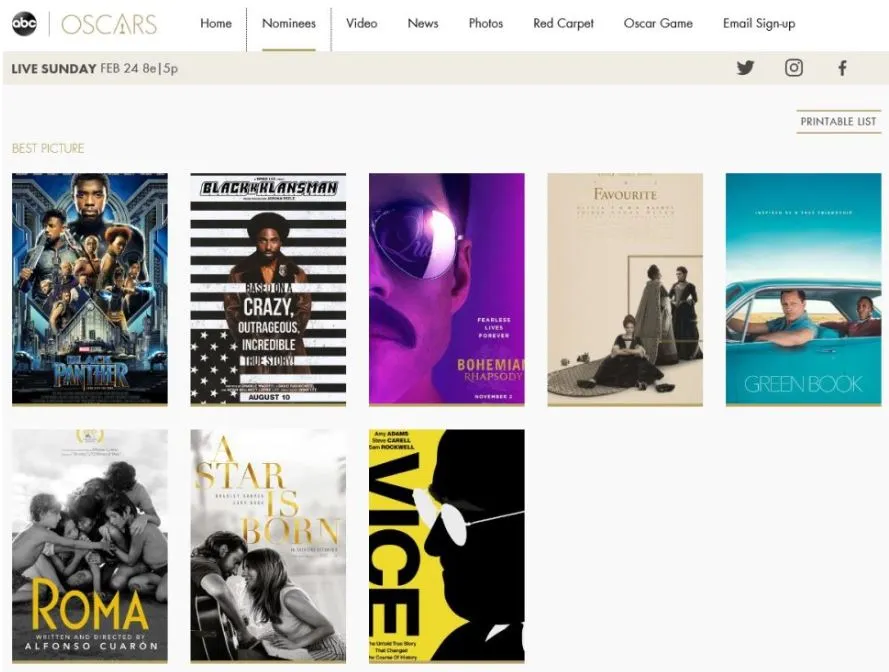889x672 pixels.
Task: Open the Green Book poster
Action: click(x=803, y=289)
